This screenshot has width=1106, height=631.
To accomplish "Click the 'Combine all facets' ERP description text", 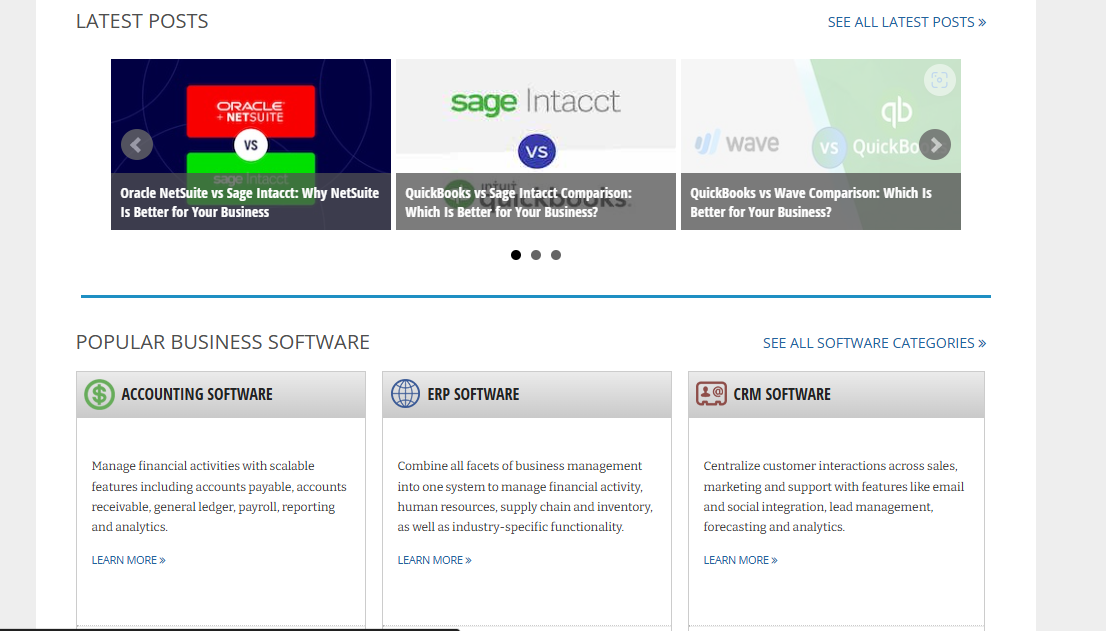I will (525, 496).
